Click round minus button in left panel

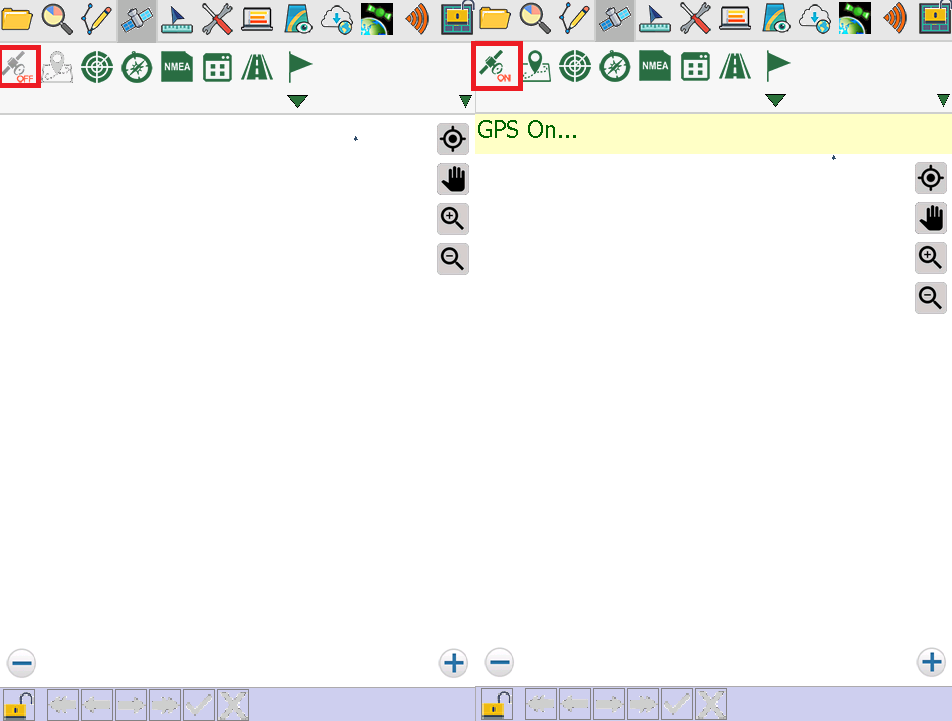coord(21,663)
